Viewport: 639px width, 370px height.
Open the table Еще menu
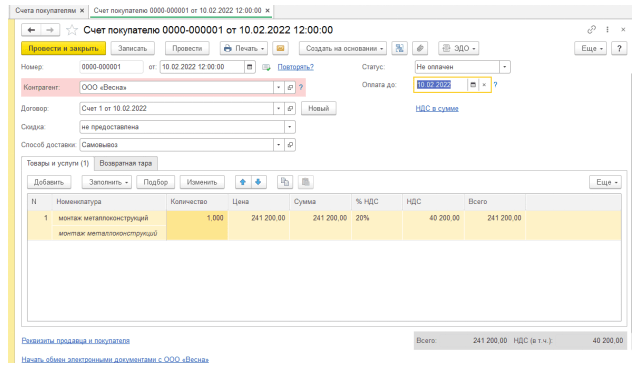click(x=605, y=182)
